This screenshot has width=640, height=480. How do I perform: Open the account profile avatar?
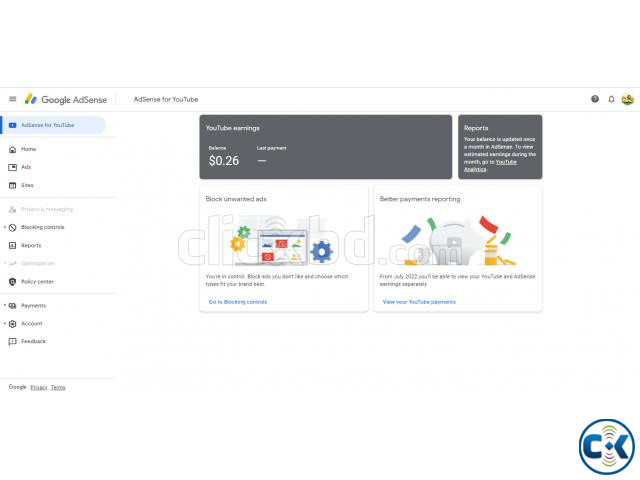[x=628, y=99]
